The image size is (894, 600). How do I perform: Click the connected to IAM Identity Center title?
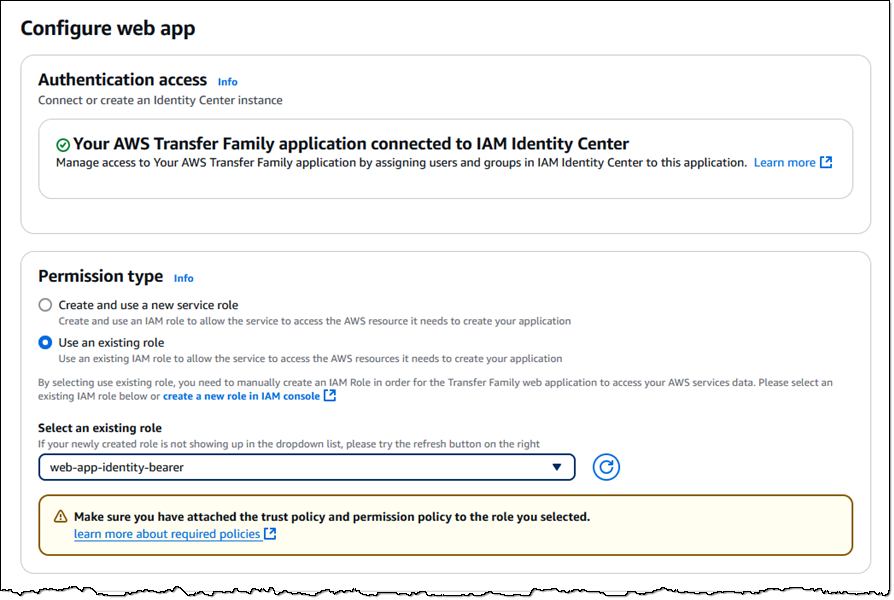[x=351, y=144]
